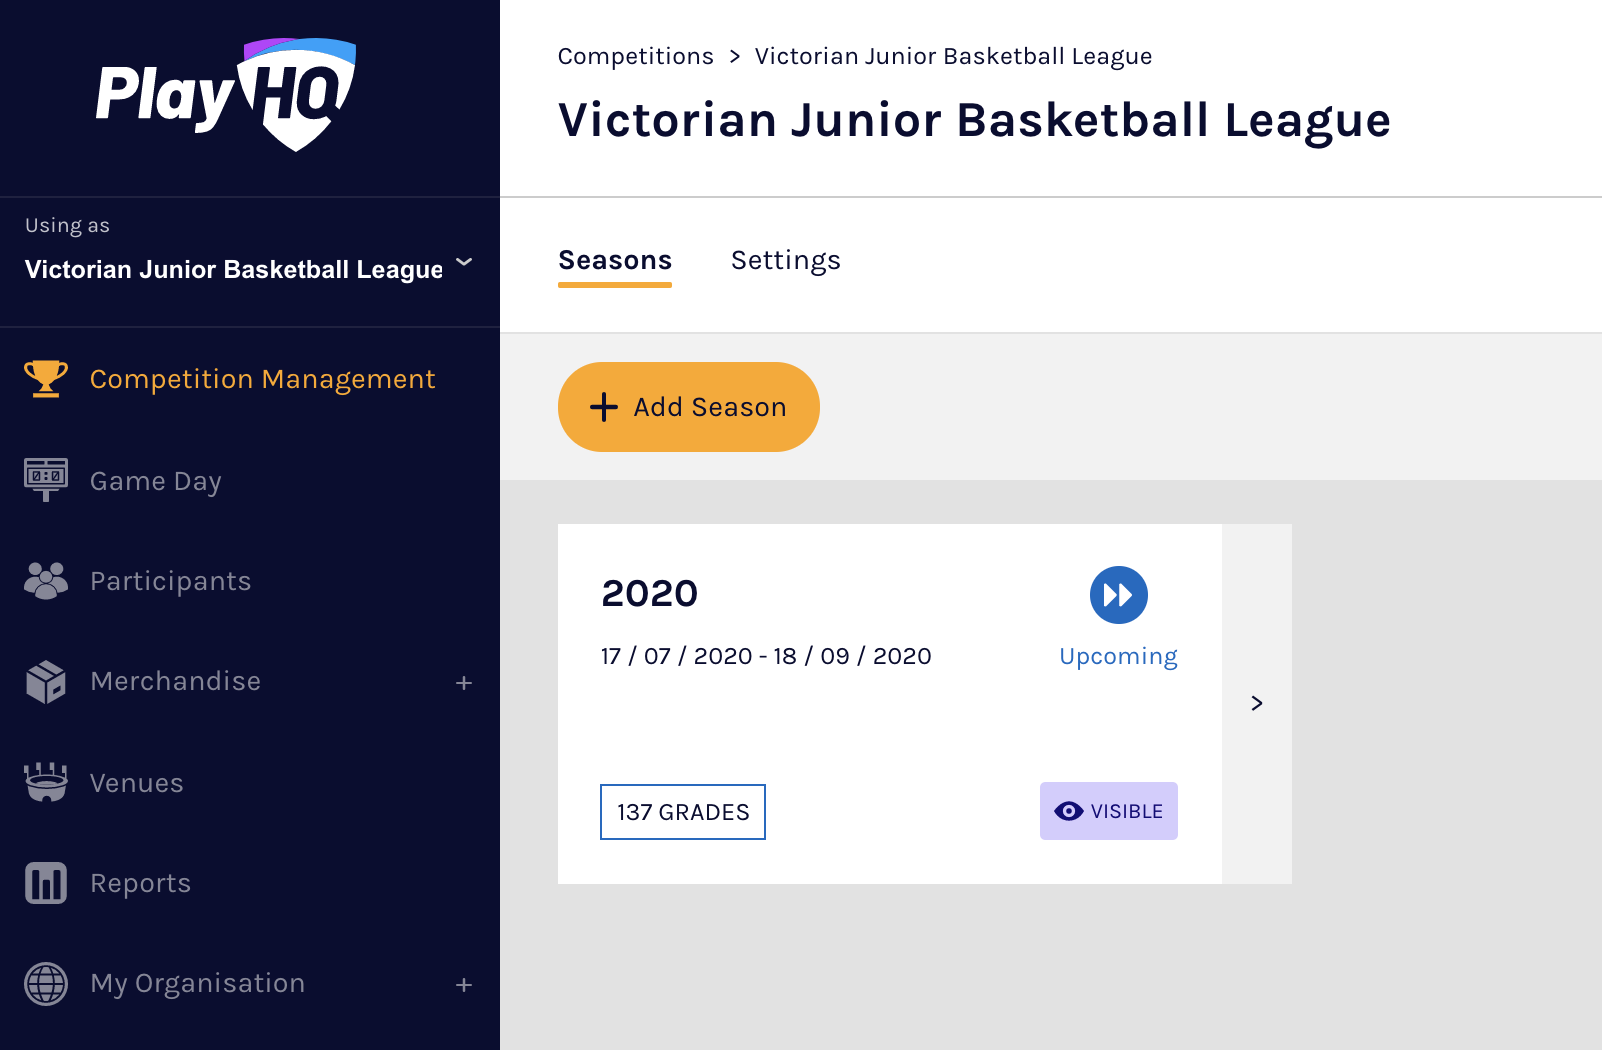The image size is (1602, 1050).
Task: Click the Competition Management trophy icon
Action: pos(46,379)
